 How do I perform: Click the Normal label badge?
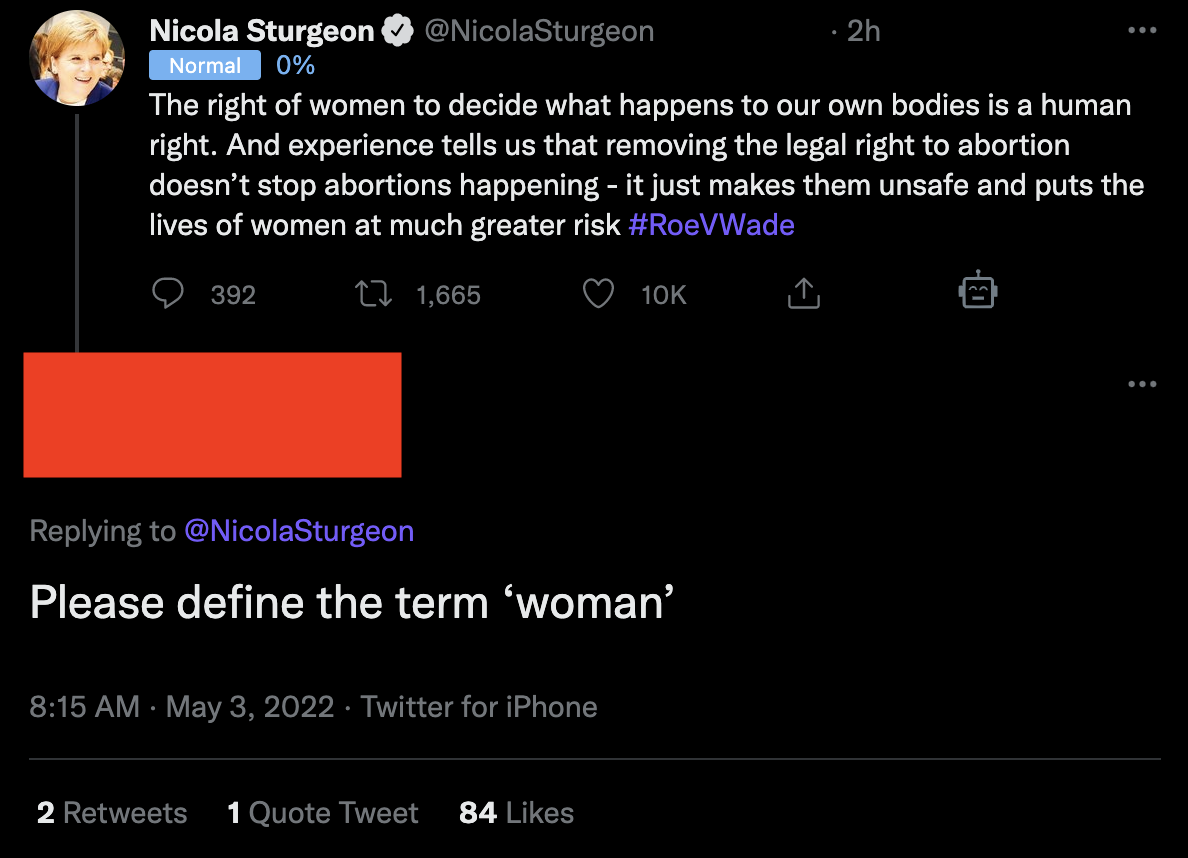pos(205,65)
